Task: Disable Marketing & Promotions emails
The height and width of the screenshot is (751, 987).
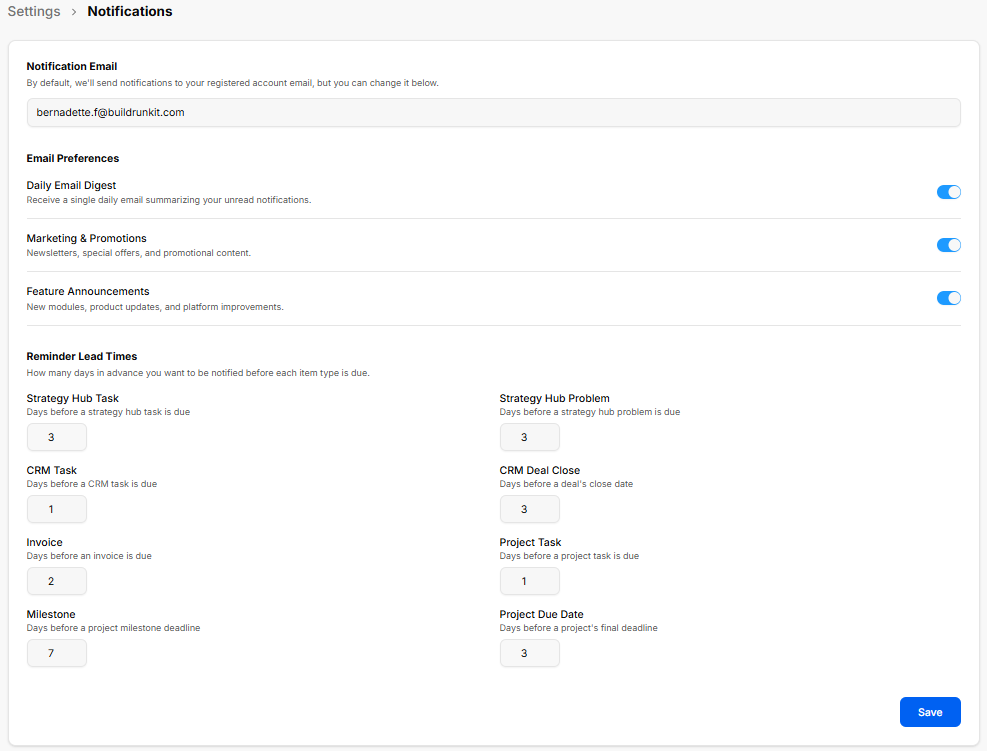Action: 948,245
